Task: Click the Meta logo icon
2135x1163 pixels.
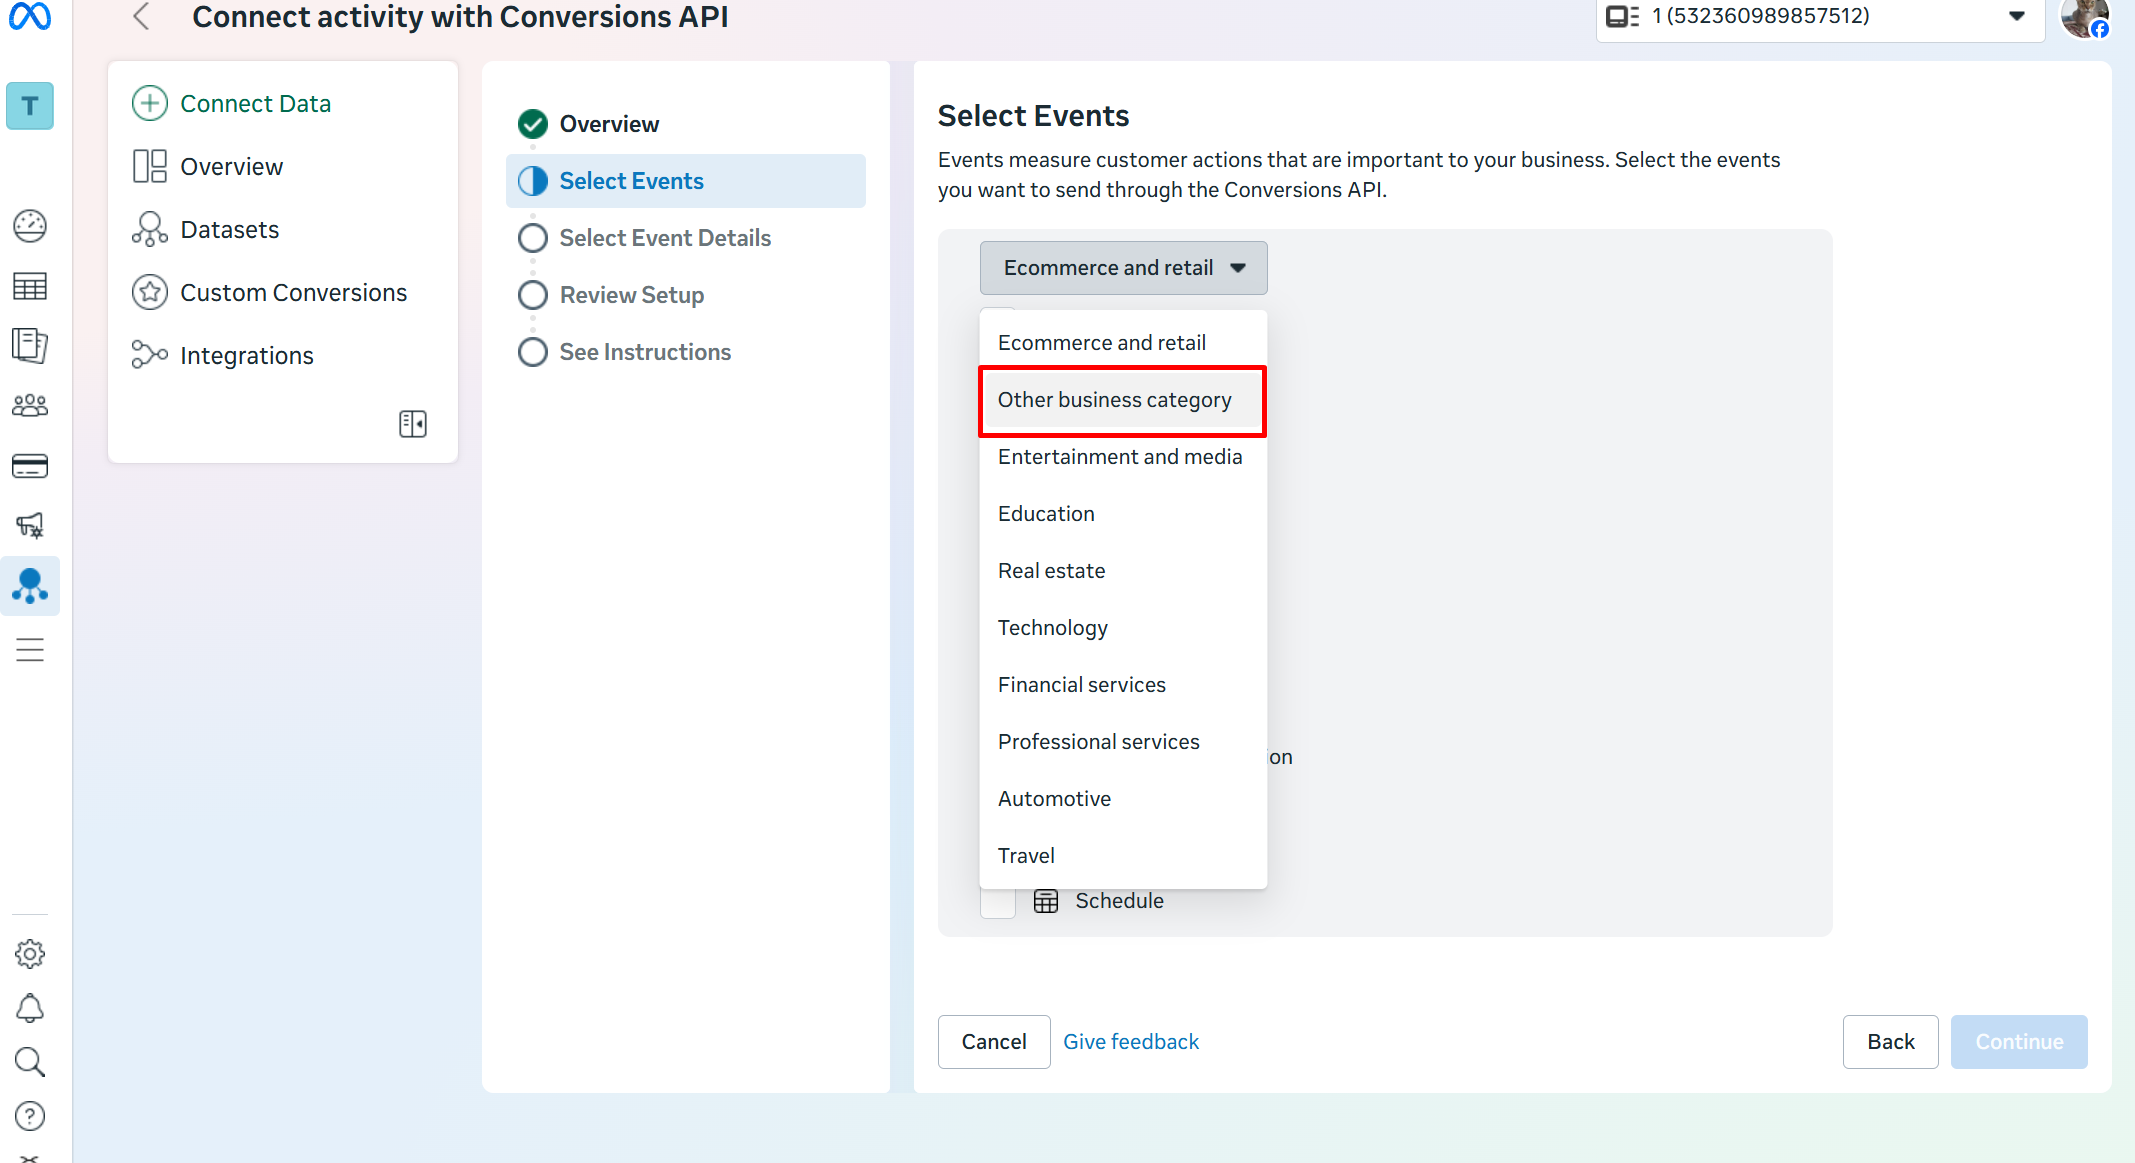Action: 30,16
